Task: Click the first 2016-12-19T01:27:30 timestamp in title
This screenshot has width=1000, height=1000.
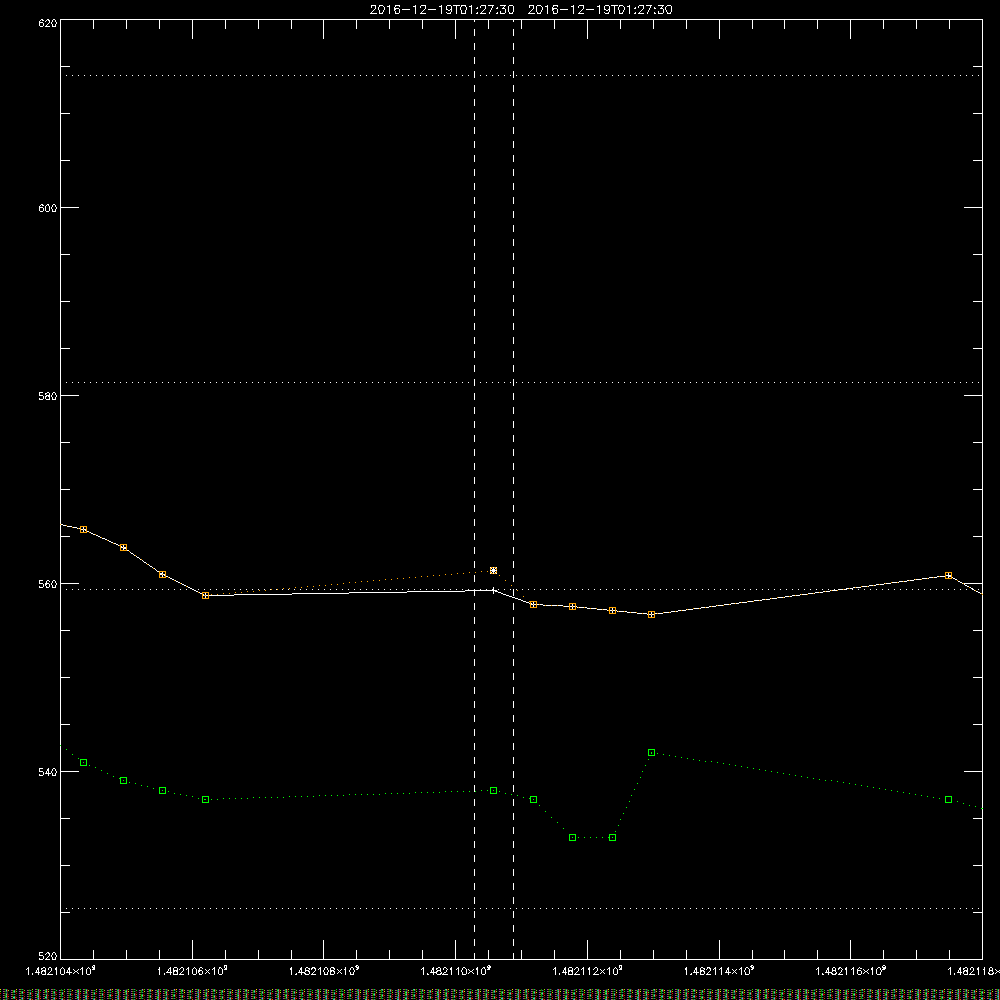Action: [x=442, y=10]
